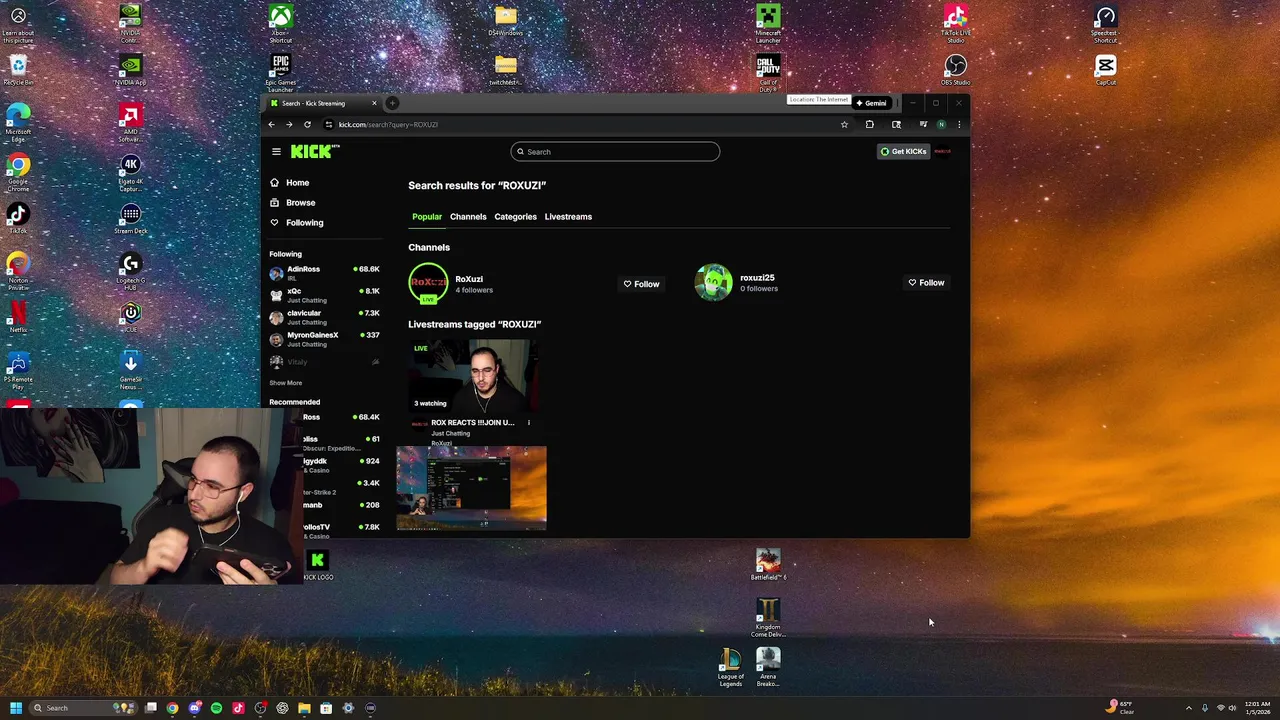This screenshot has height=720, width=1280.
Task: Follow the RoXuzi channel
Action: pos(641,284)
